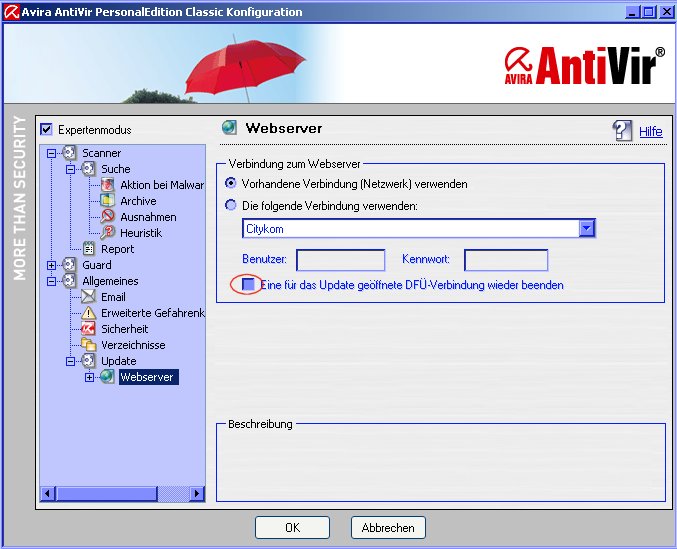Image resolution: width=677 pixels, height=549 pixels.
Task: Click the Aktion bei Malware icon
Action: pos(108,185)
